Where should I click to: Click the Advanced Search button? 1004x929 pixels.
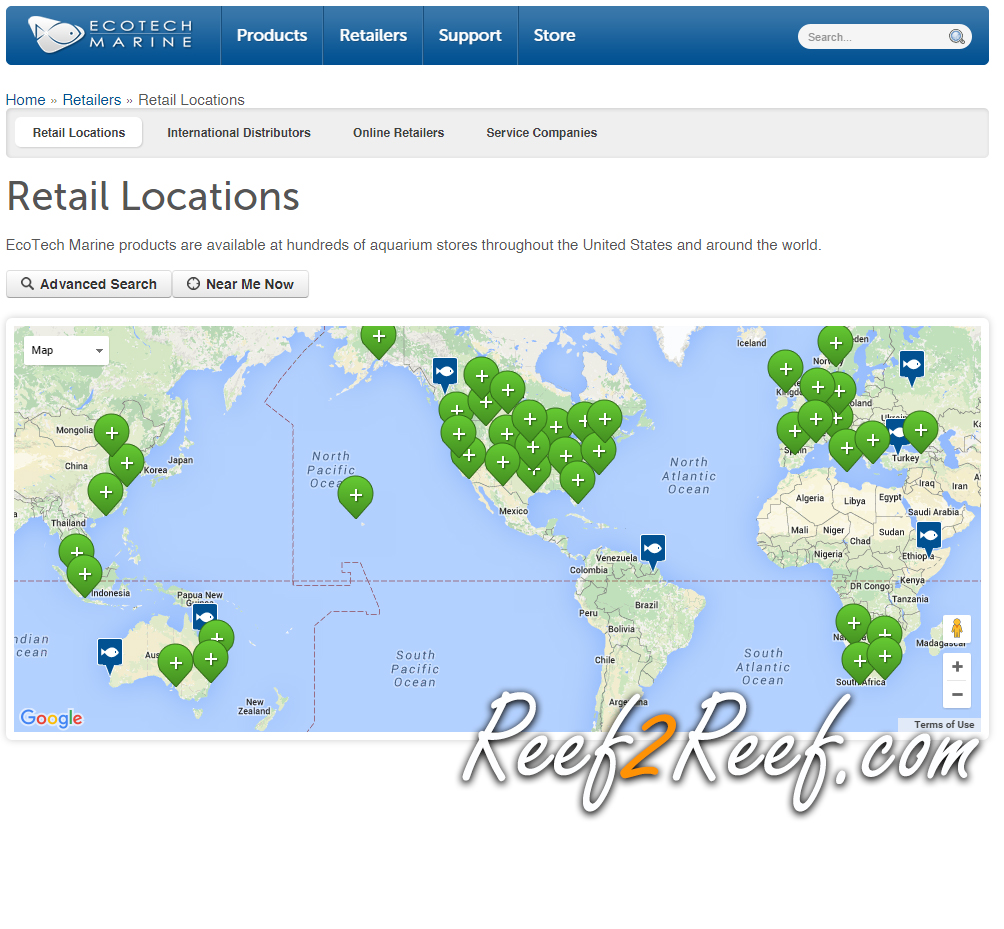89,284
